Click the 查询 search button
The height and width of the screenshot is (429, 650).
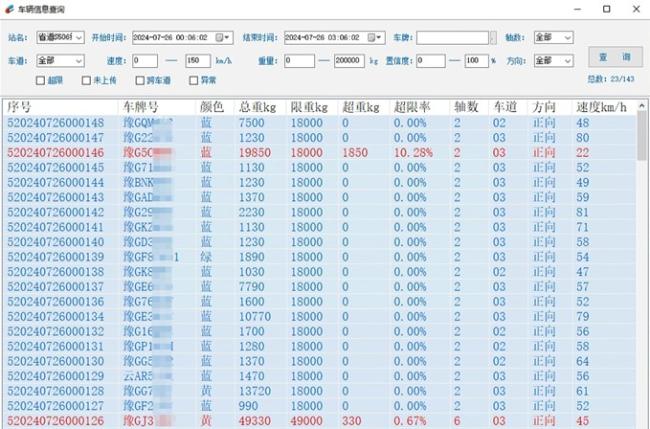[614, 56]
